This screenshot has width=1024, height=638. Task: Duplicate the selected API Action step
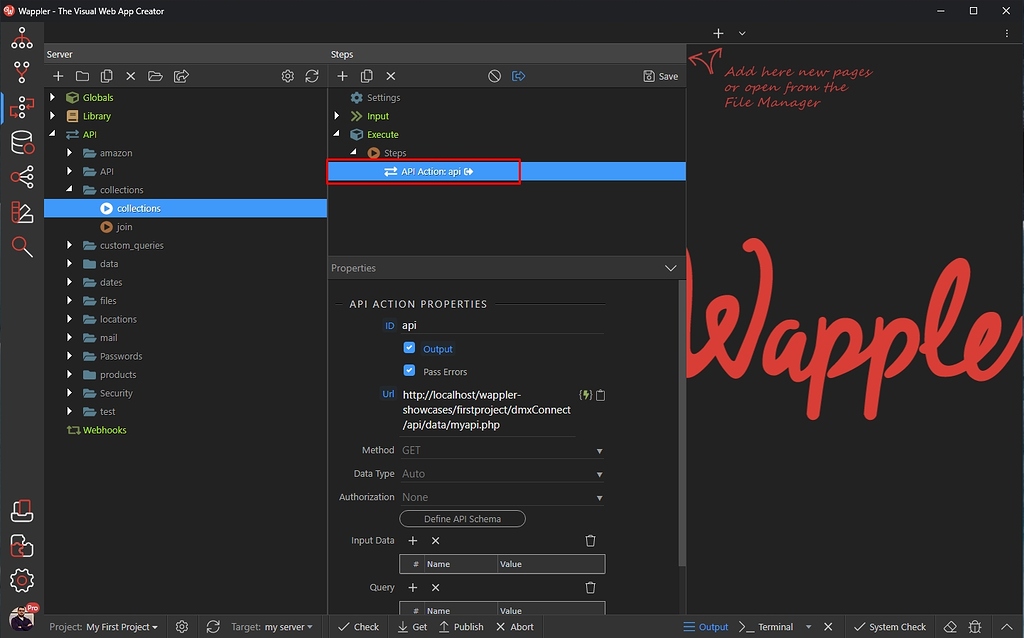point(366,75)
